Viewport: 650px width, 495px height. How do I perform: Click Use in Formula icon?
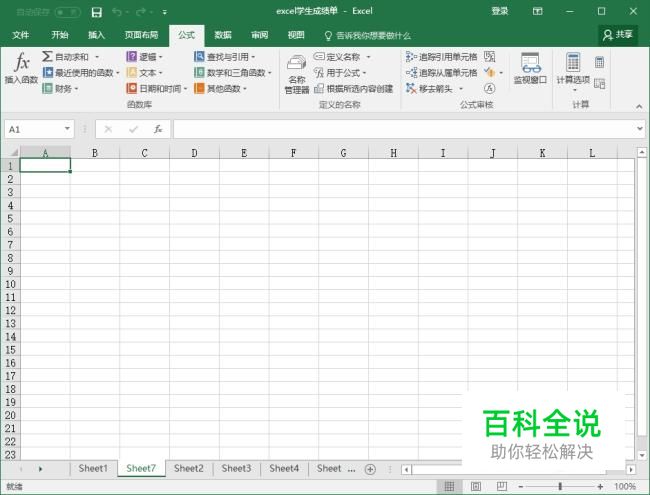[319, 73]
